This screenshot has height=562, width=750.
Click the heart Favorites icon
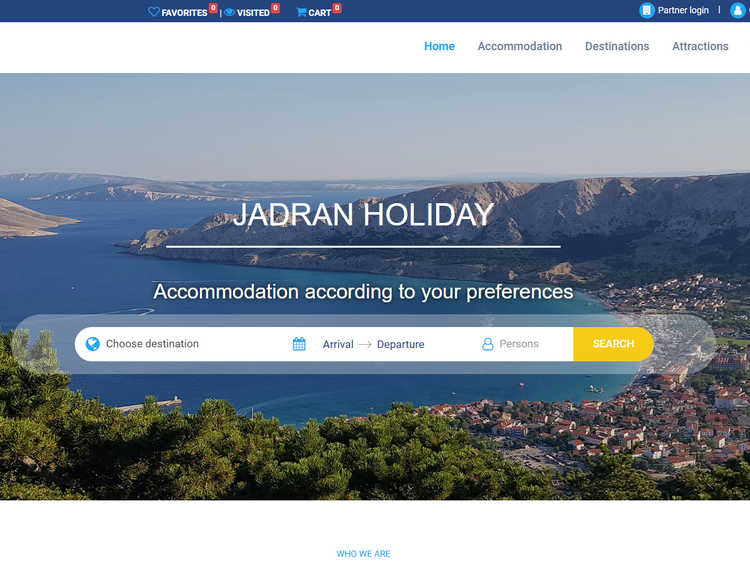pyautogui.click(x=154, y=12)
